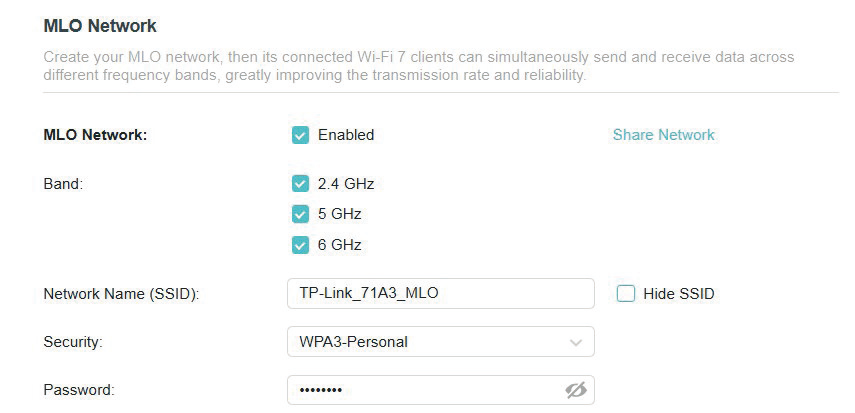Viewport: 855px width, 413px height.
Task: Click inside the Password input field
Action: (420, 390)
